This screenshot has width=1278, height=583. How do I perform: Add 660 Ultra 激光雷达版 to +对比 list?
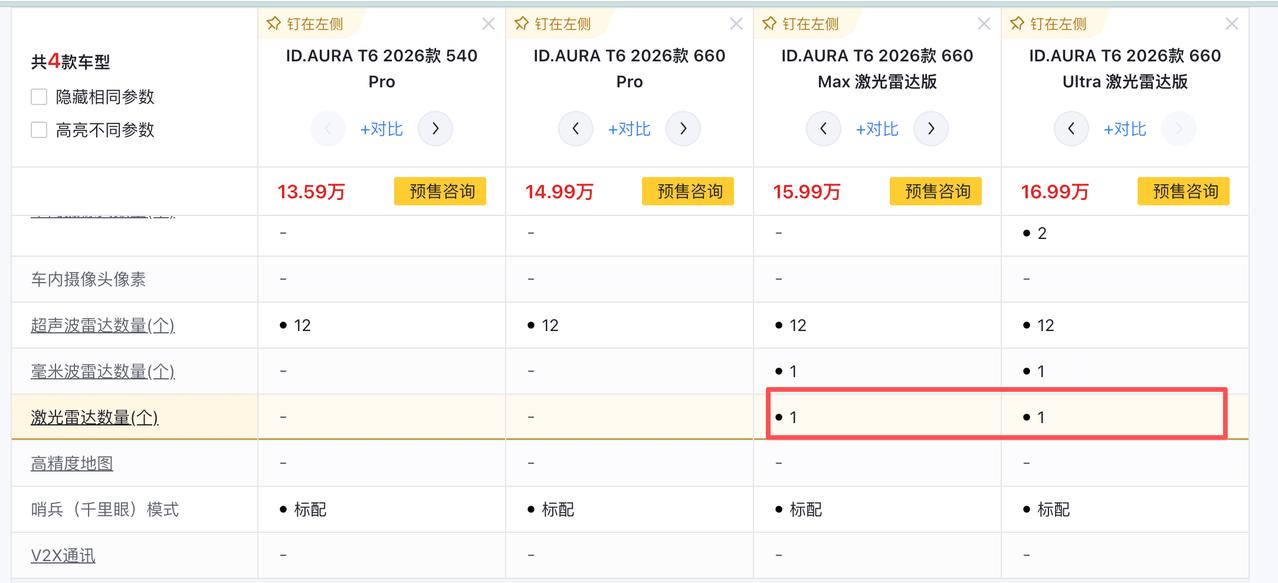point(1125,129)
